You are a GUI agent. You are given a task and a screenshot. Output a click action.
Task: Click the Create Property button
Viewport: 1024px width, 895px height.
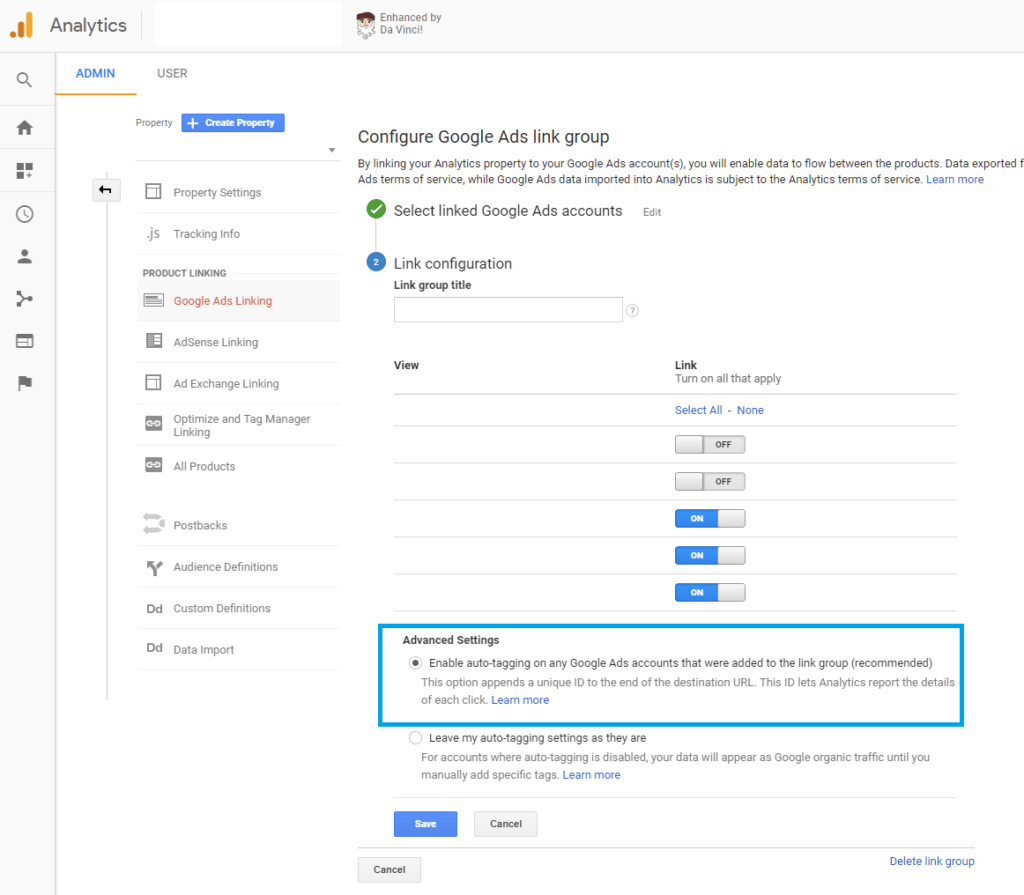pos(233,123)
